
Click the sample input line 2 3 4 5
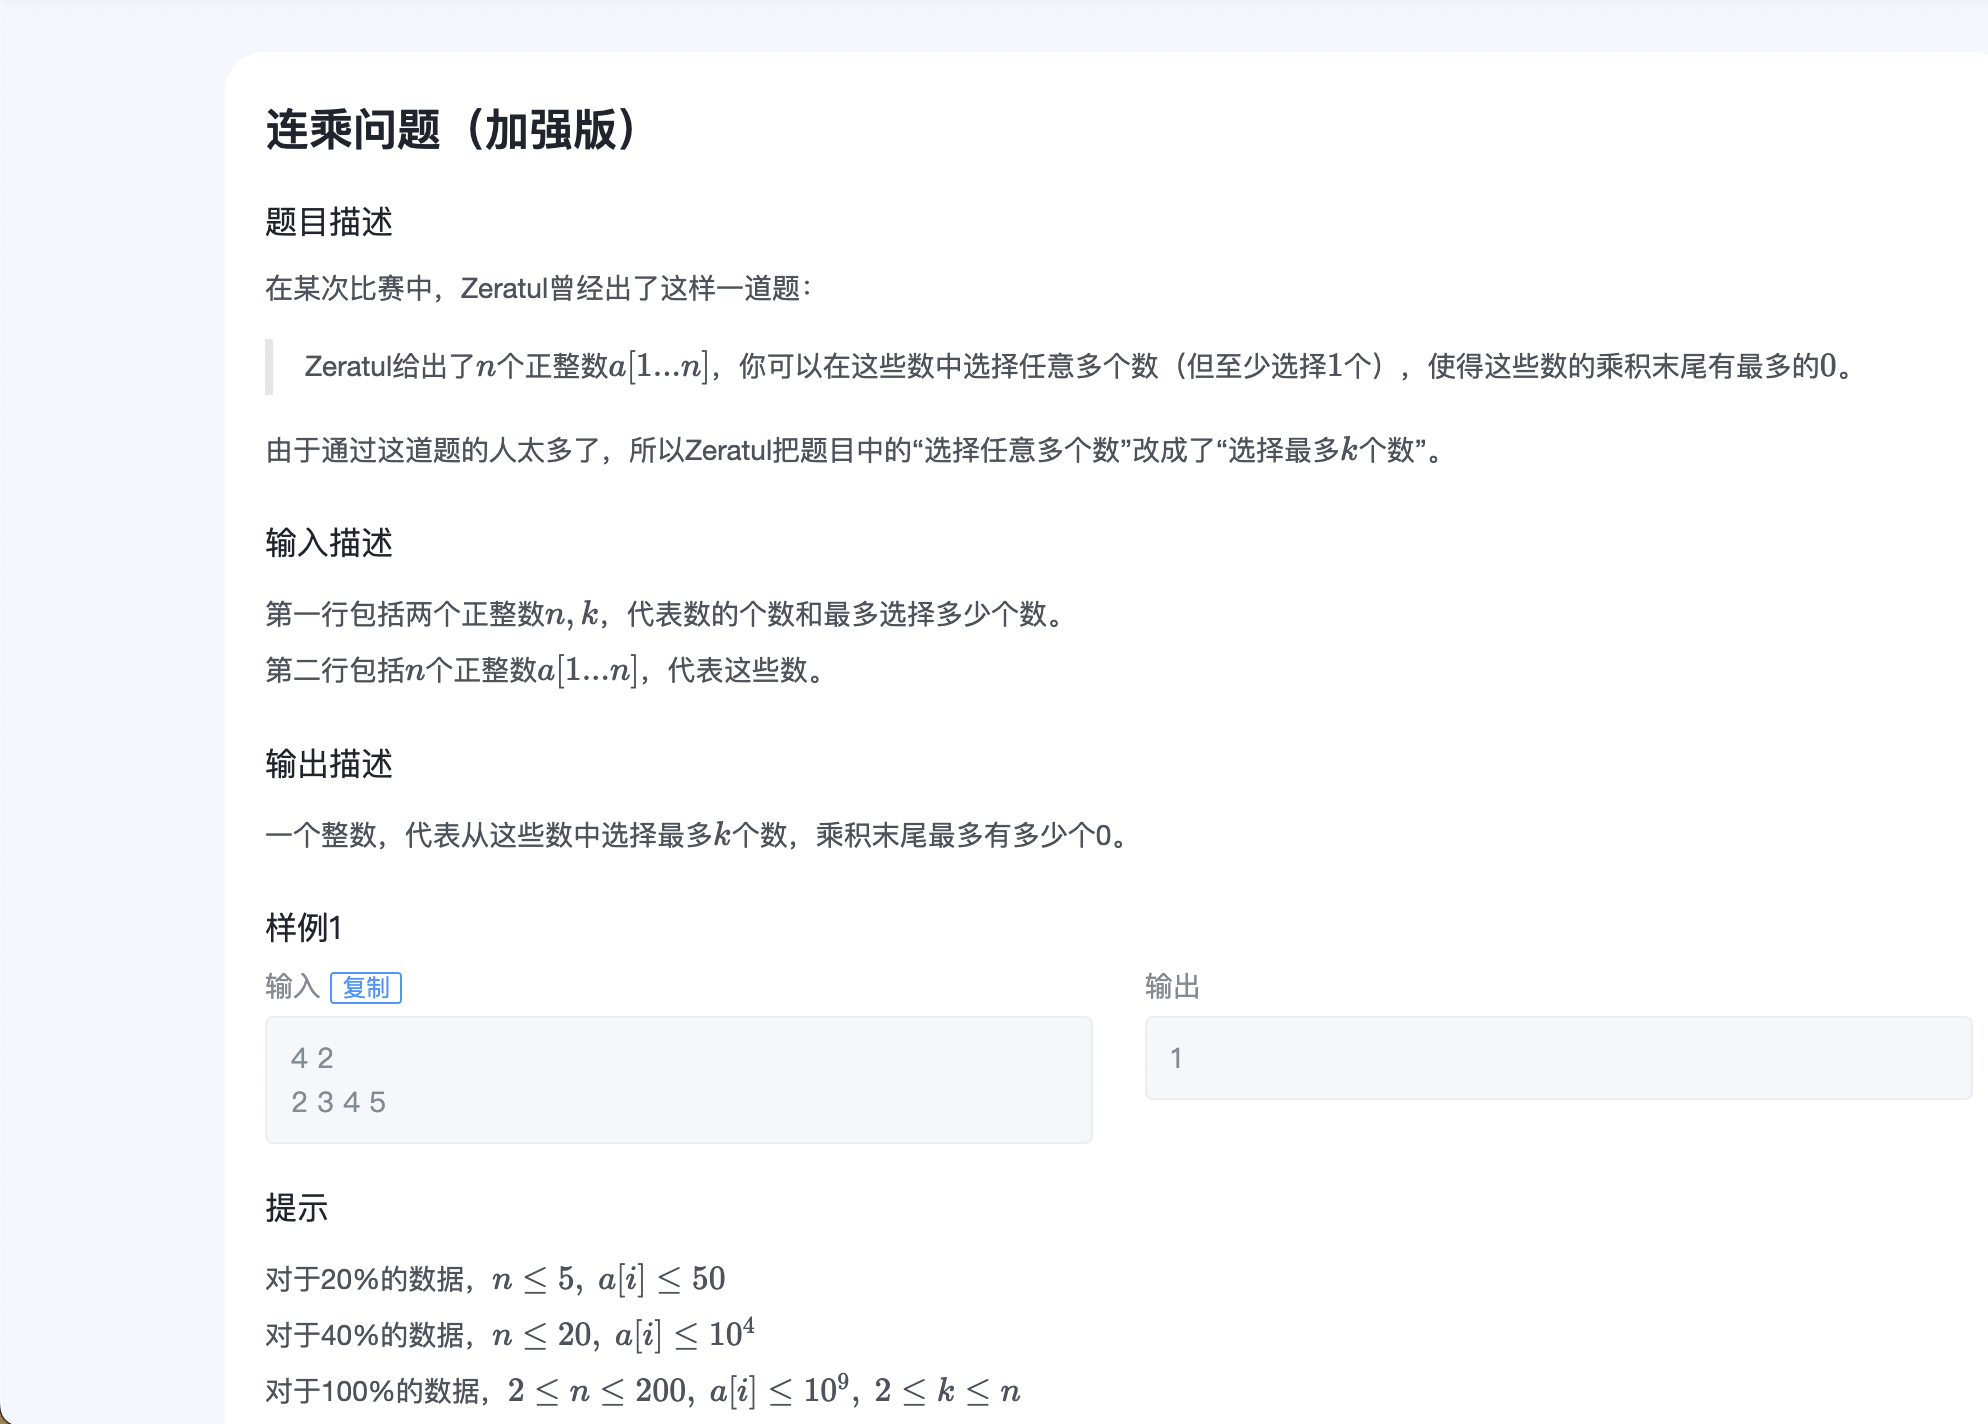coord(338,1102)
